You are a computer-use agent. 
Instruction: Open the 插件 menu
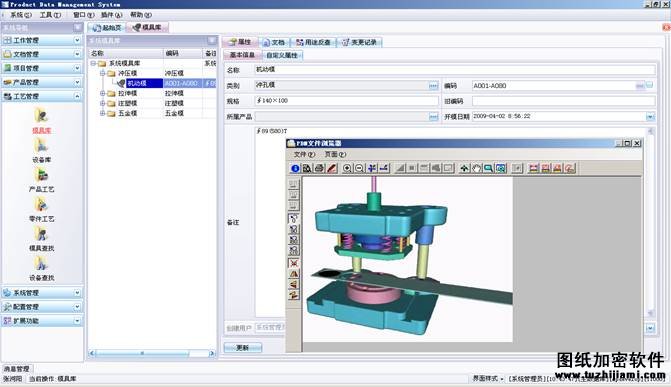112,15
